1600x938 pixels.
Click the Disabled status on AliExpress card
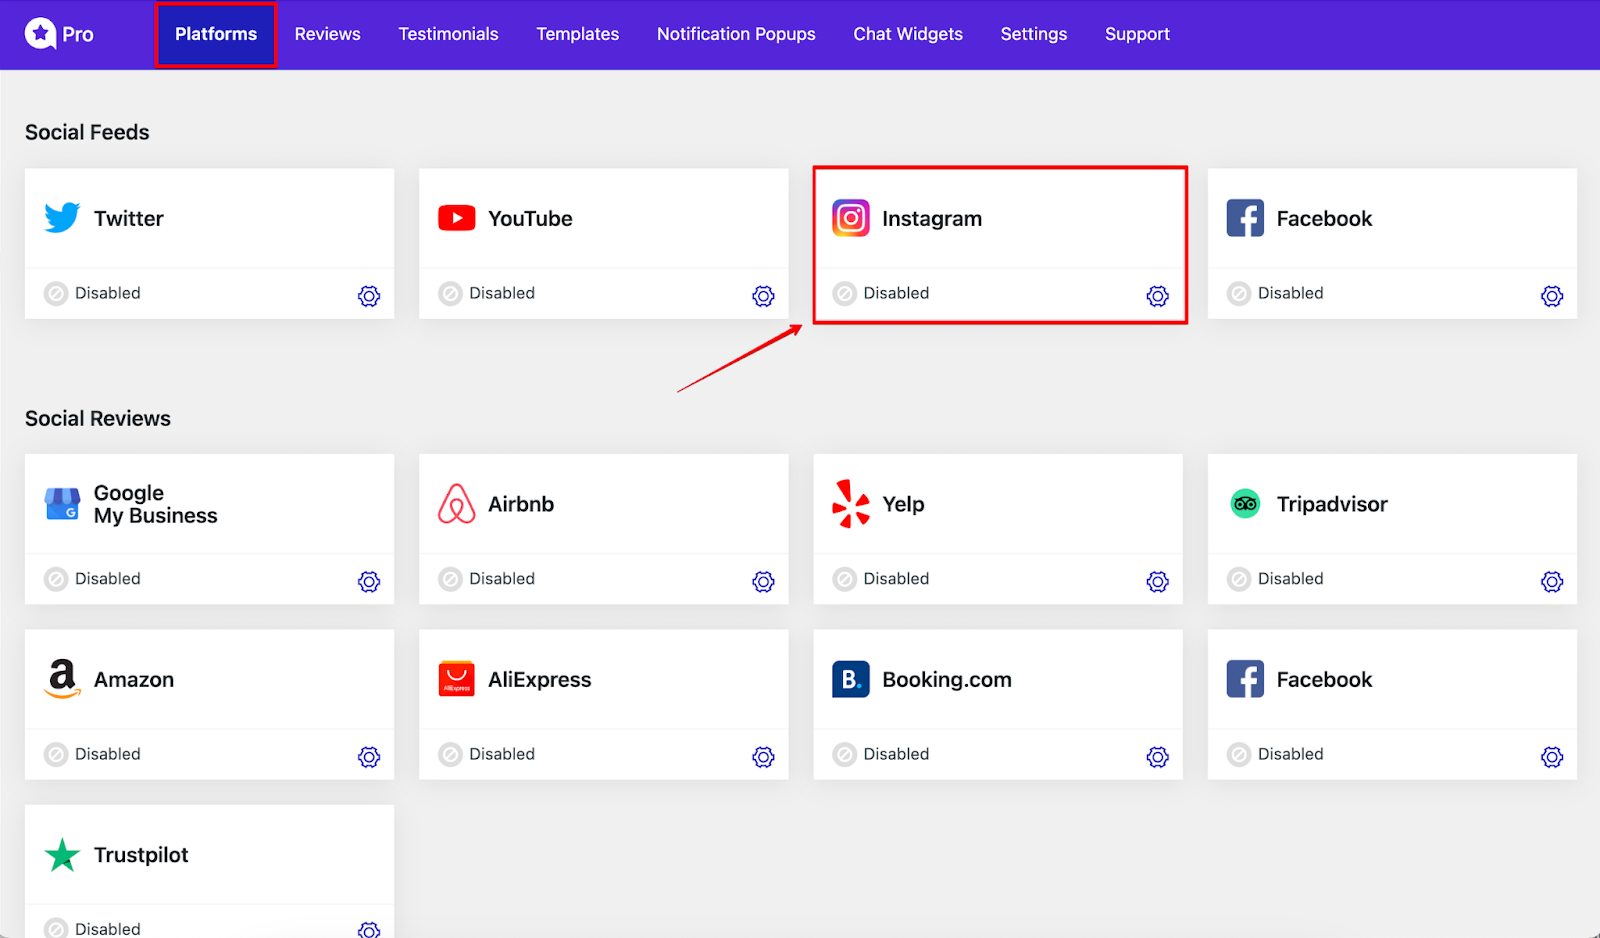coord(487,754)
